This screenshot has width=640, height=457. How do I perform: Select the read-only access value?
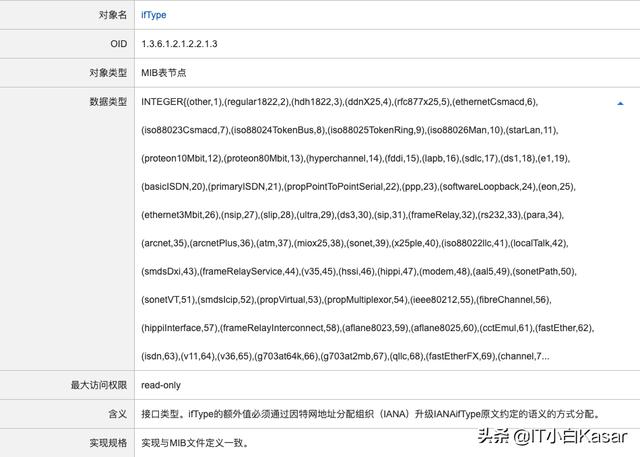click(x=161, y=385)
